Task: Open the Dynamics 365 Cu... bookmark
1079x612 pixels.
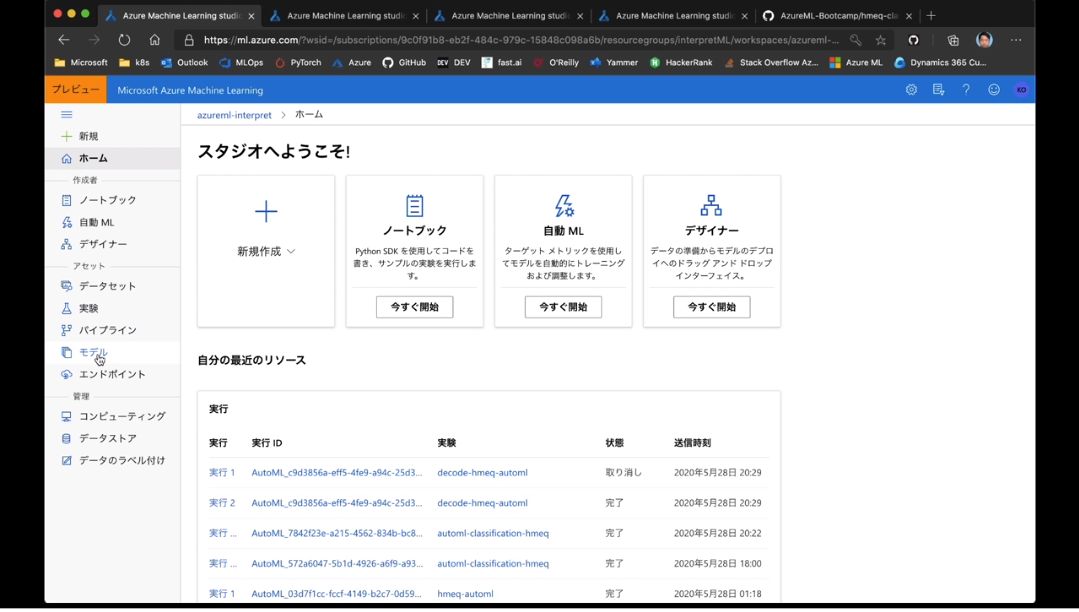Action: pyautogui.click(x=940, y=63)
